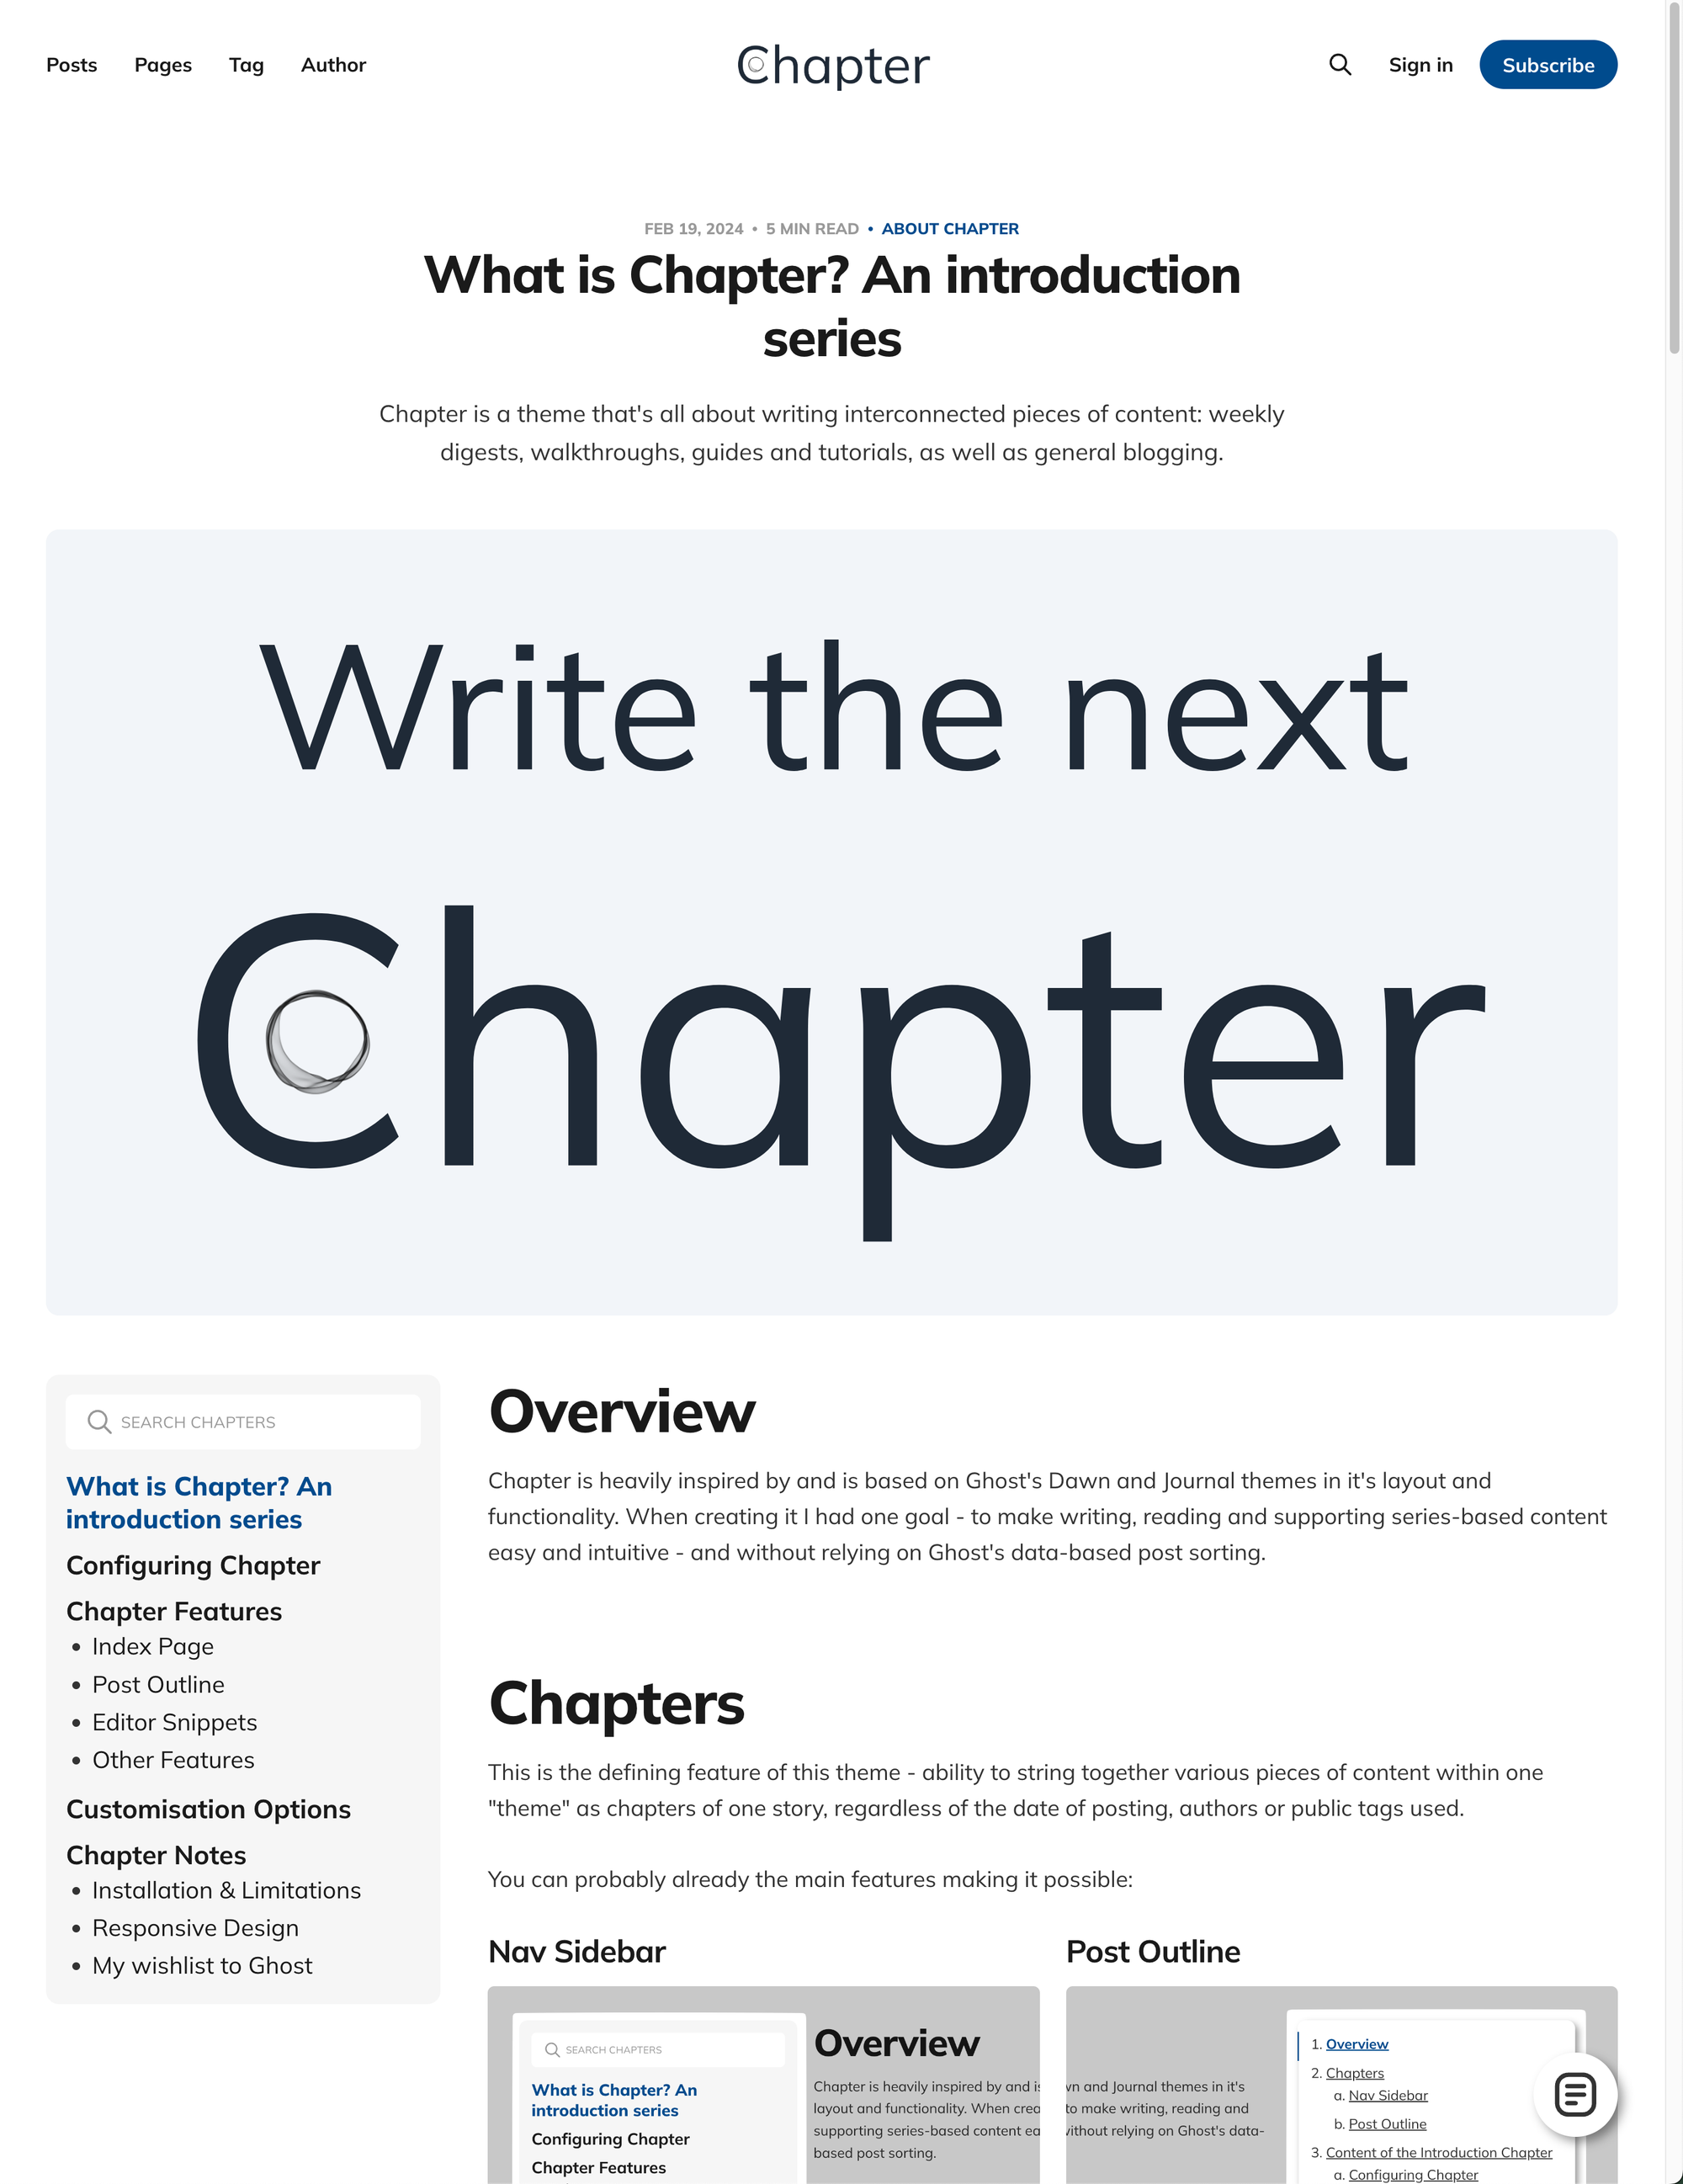
Task: Click the Nav Sidebar thumbnail preview image
Action: 764,2096
